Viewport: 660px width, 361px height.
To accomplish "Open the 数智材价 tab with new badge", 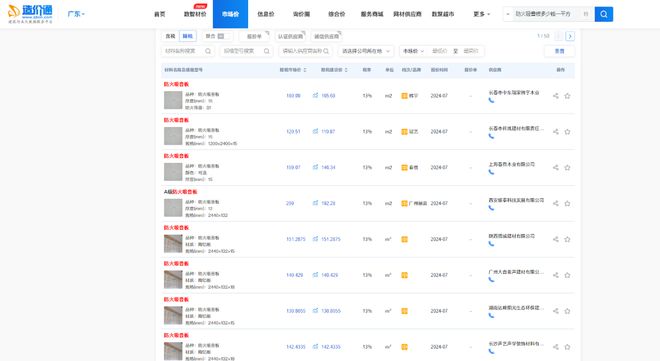I will [195, 14].
